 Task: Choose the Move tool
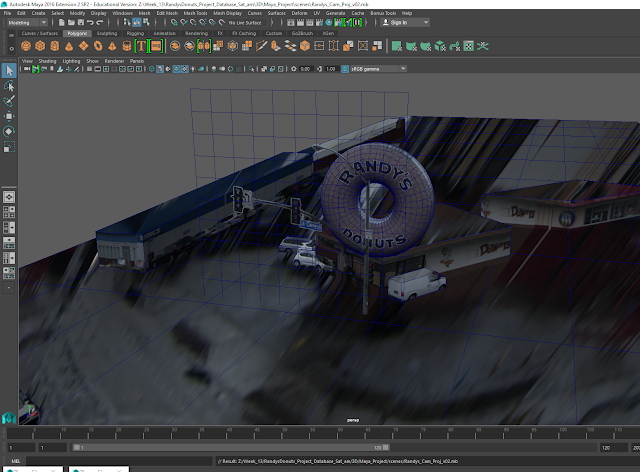(x=9, y=116)
